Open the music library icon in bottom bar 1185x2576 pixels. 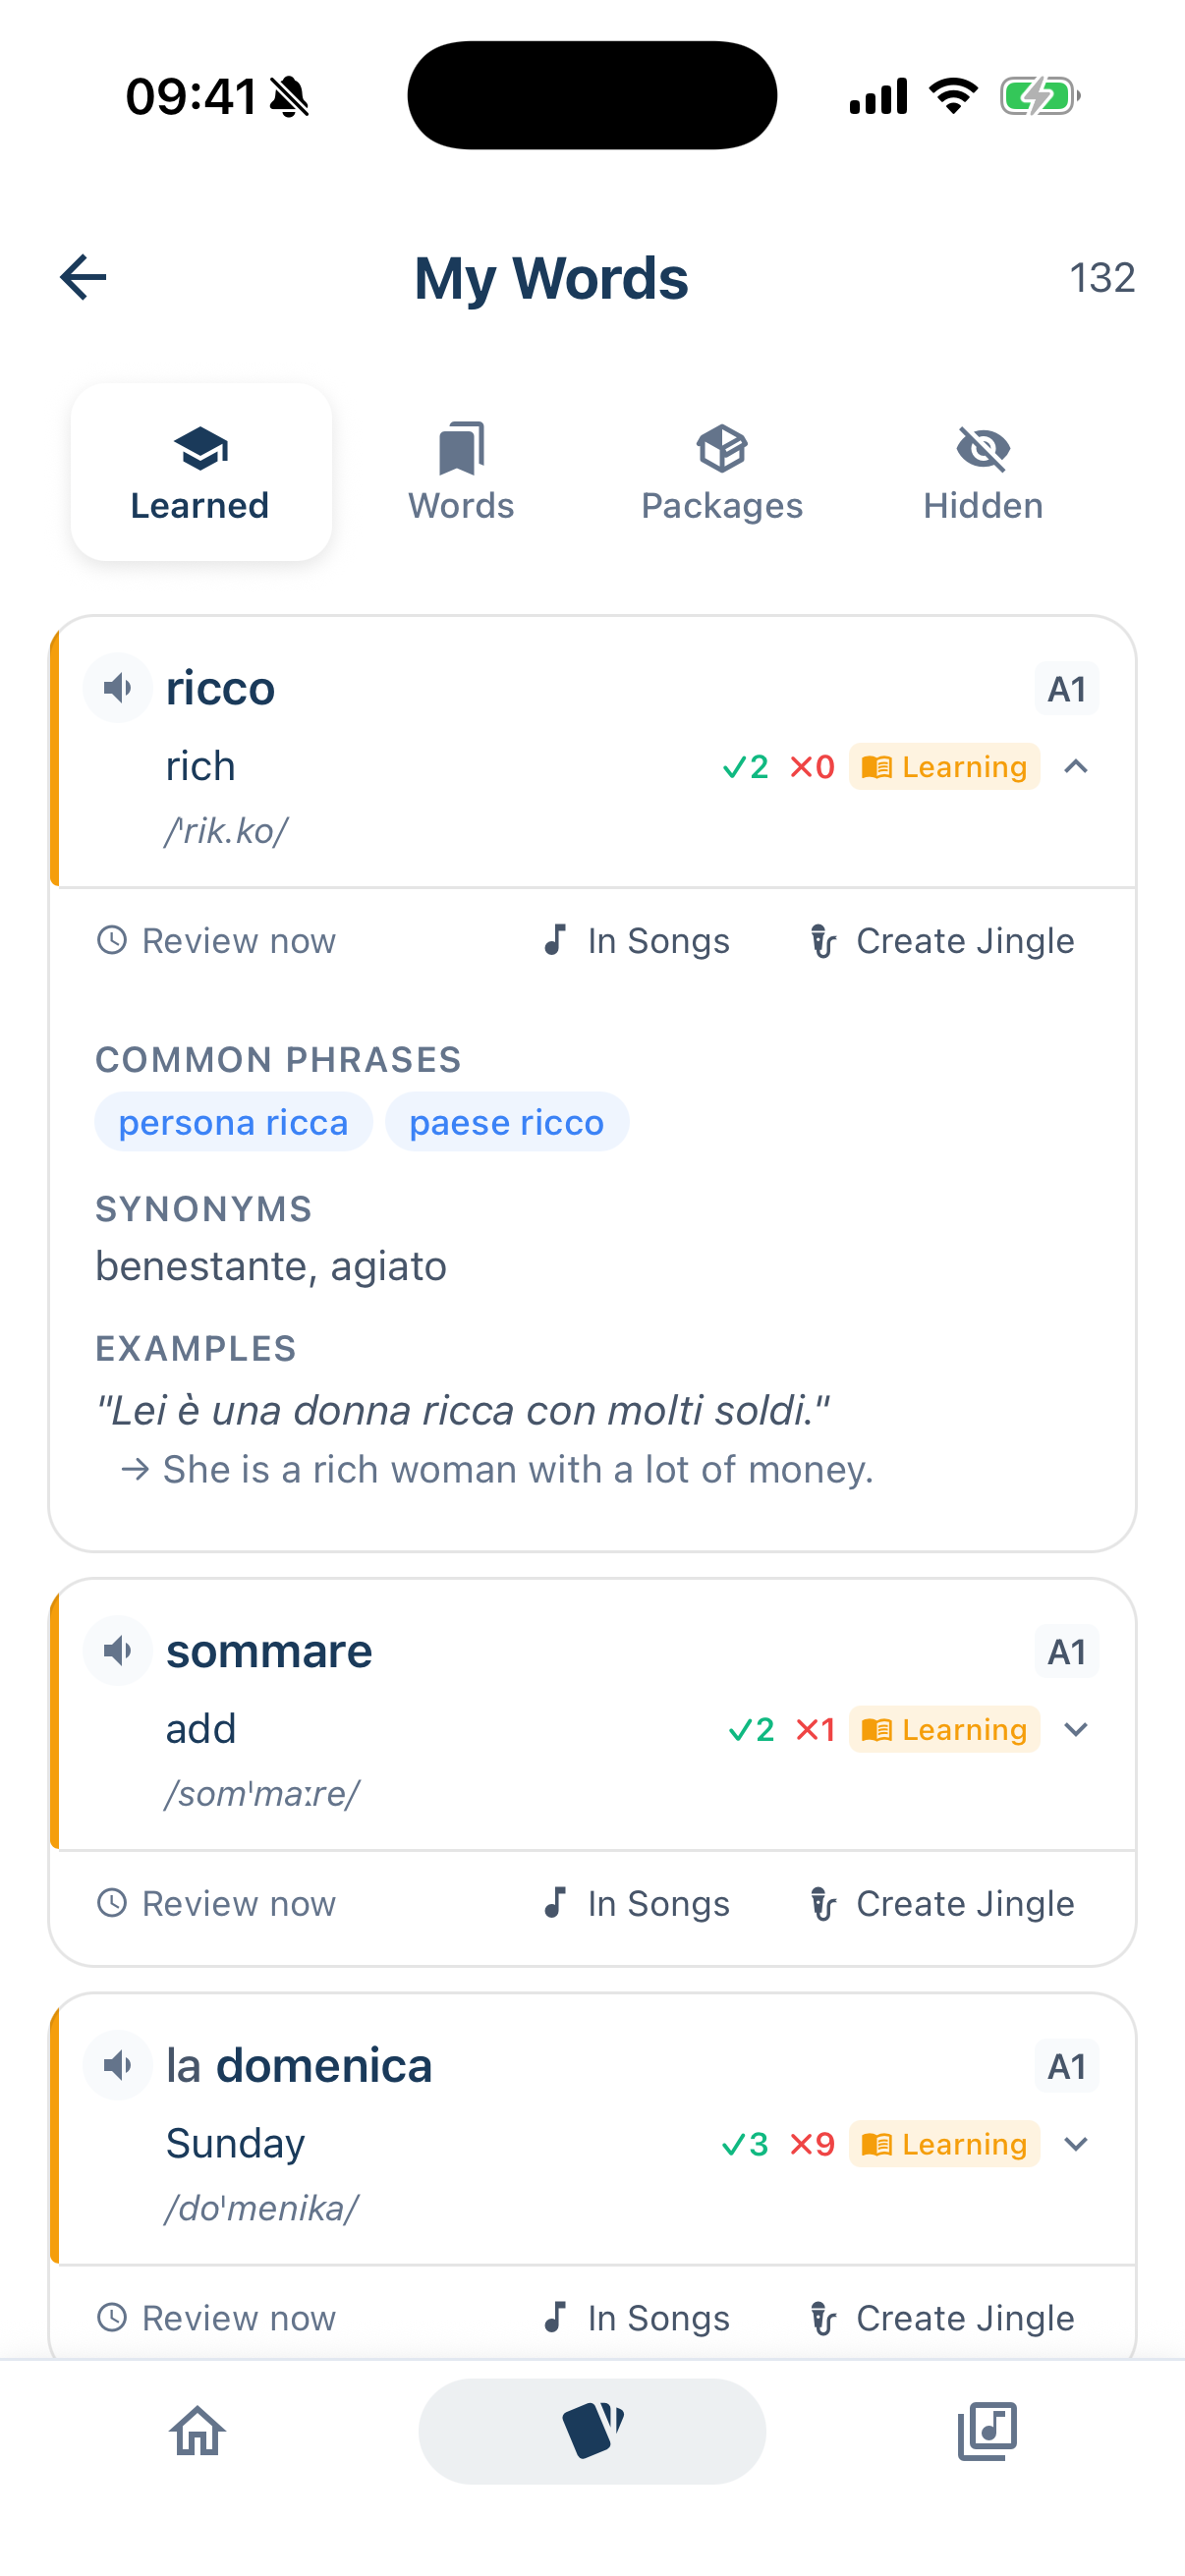(987, 2430)
